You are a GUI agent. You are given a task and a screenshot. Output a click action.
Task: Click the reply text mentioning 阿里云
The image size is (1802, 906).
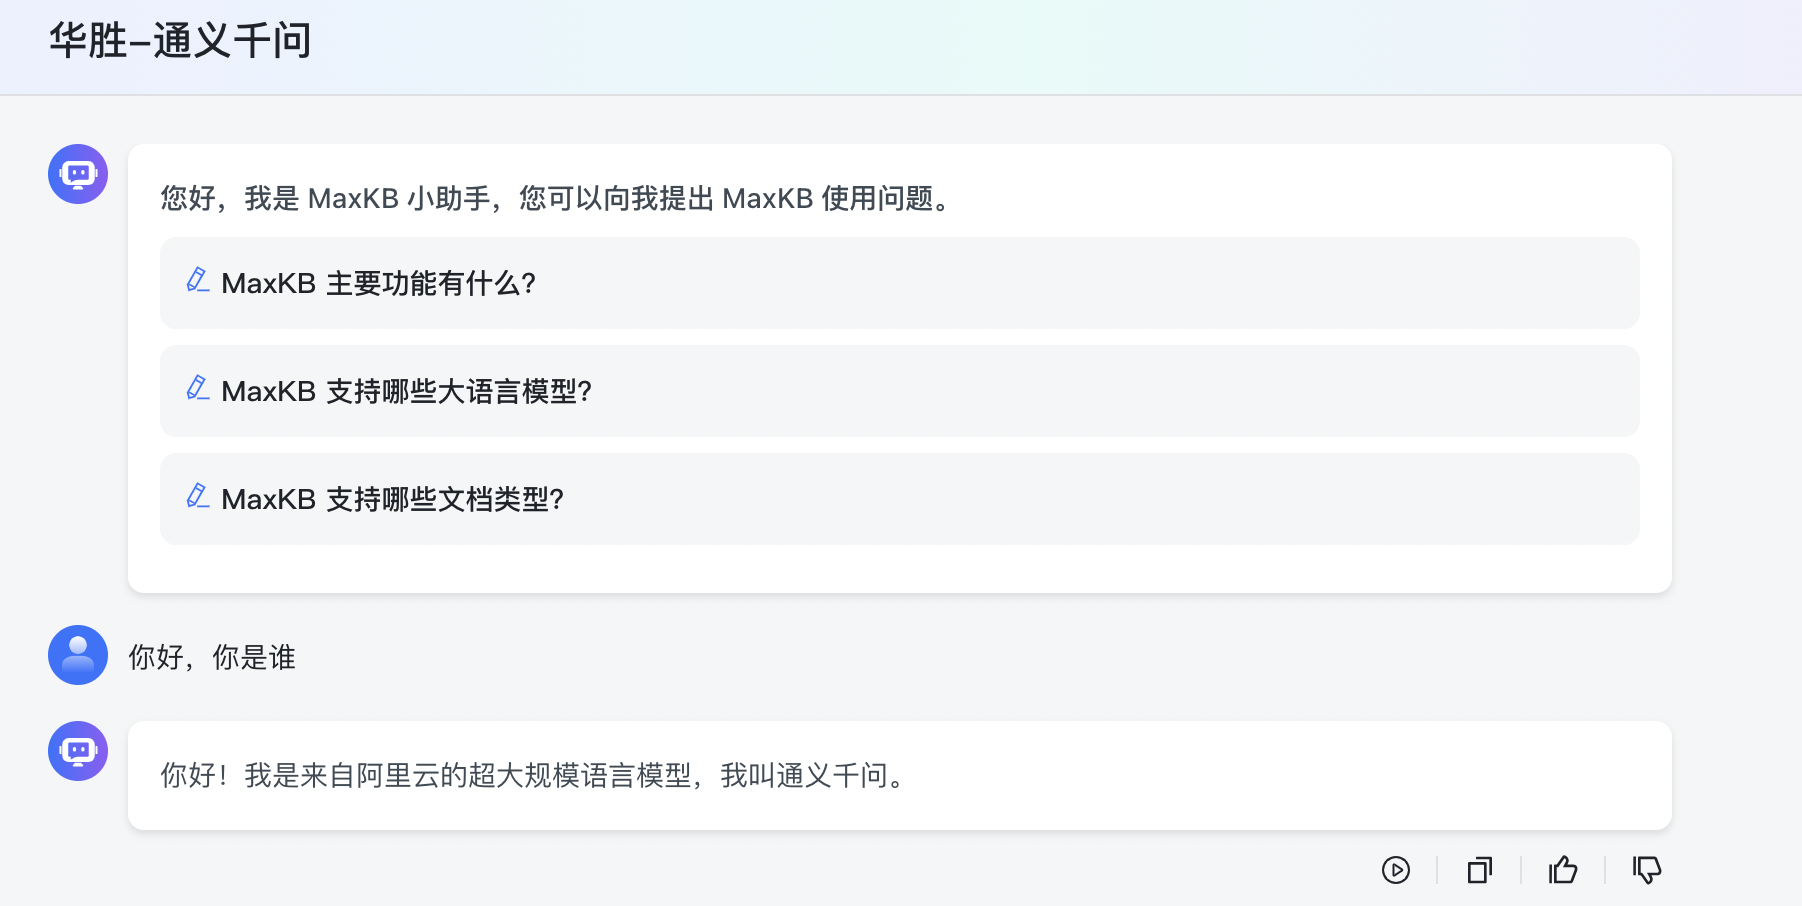point(532,776)
